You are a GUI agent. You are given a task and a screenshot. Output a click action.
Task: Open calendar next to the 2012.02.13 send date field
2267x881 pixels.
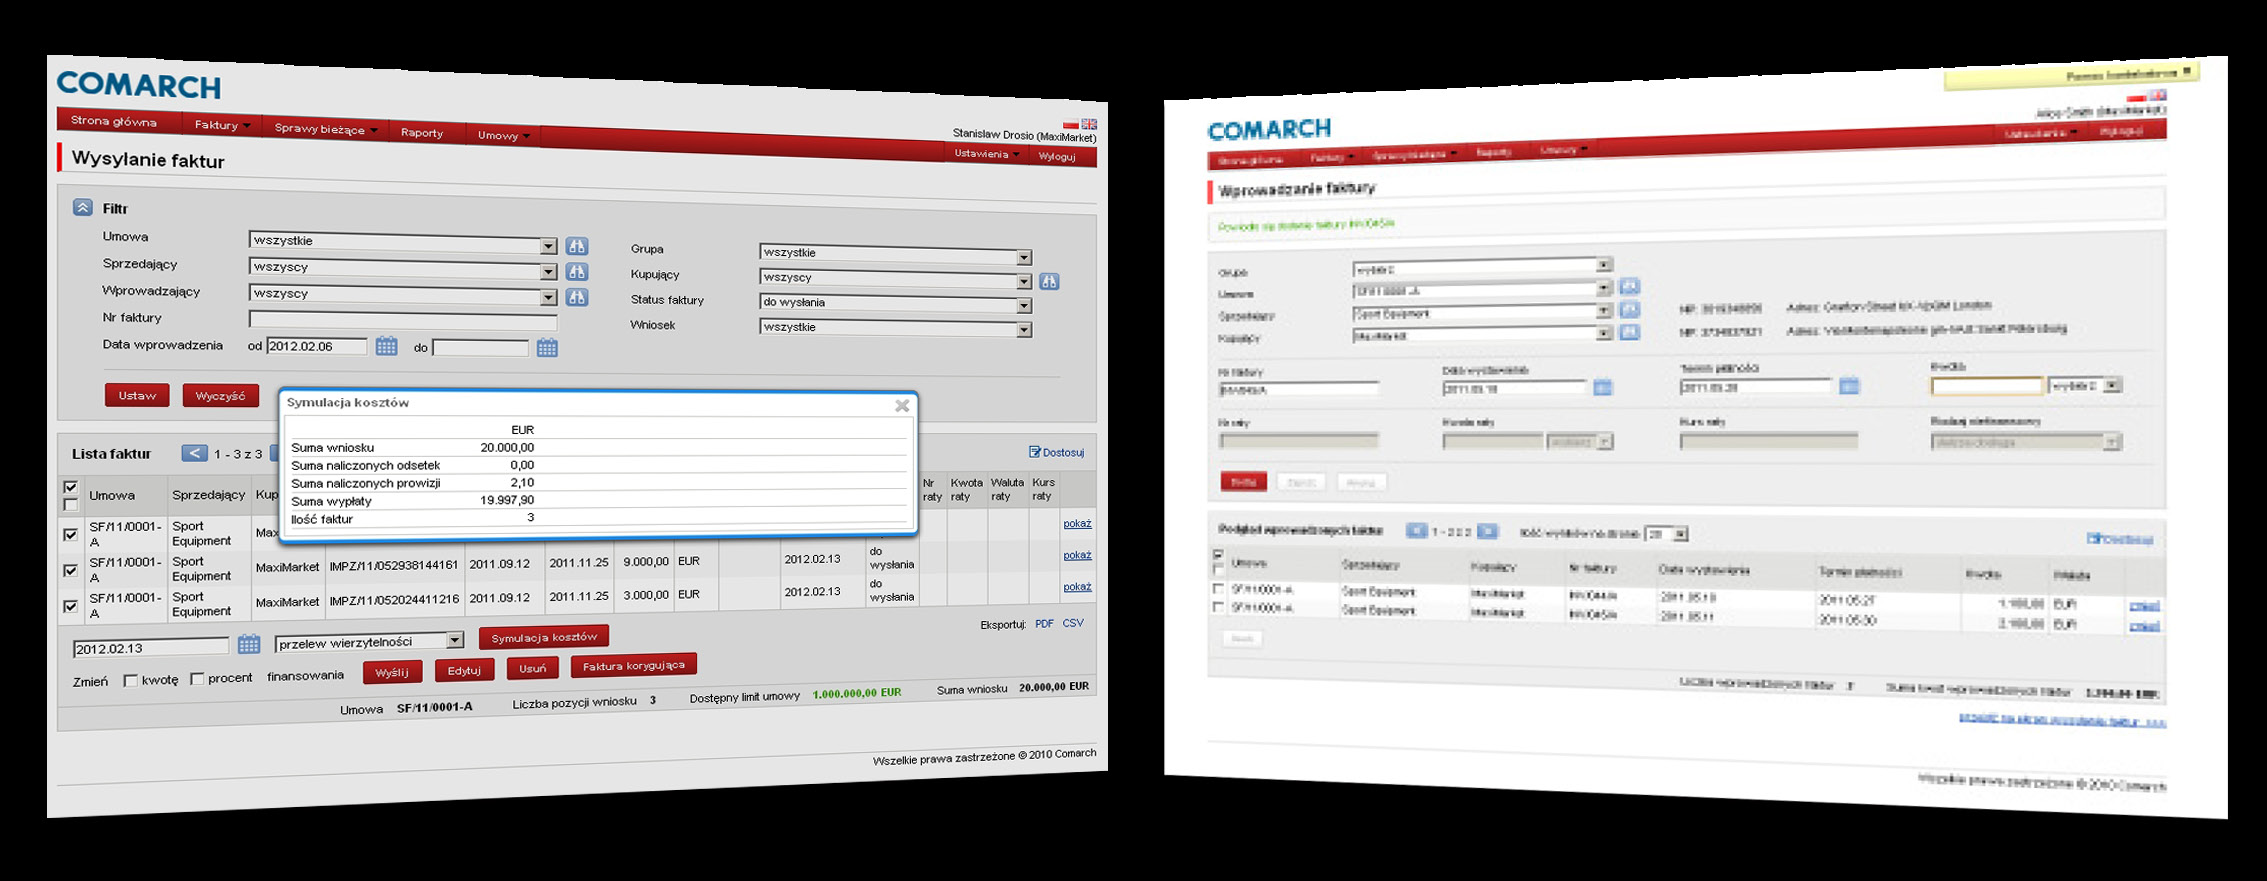click(249, 645)
